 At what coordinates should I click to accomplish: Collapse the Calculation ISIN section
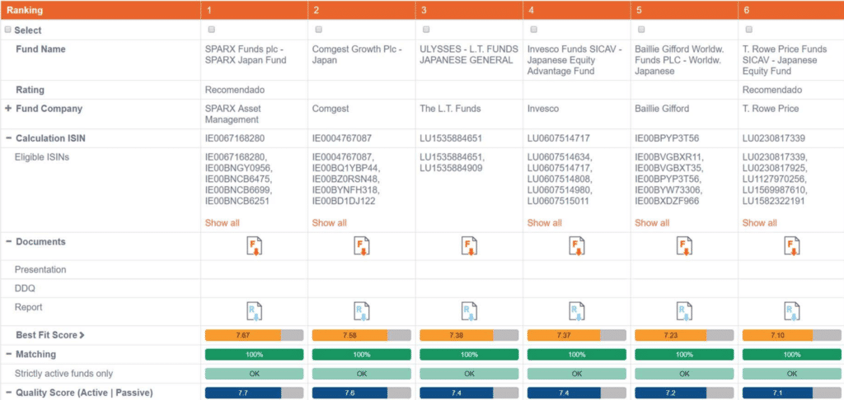[8, 138]
